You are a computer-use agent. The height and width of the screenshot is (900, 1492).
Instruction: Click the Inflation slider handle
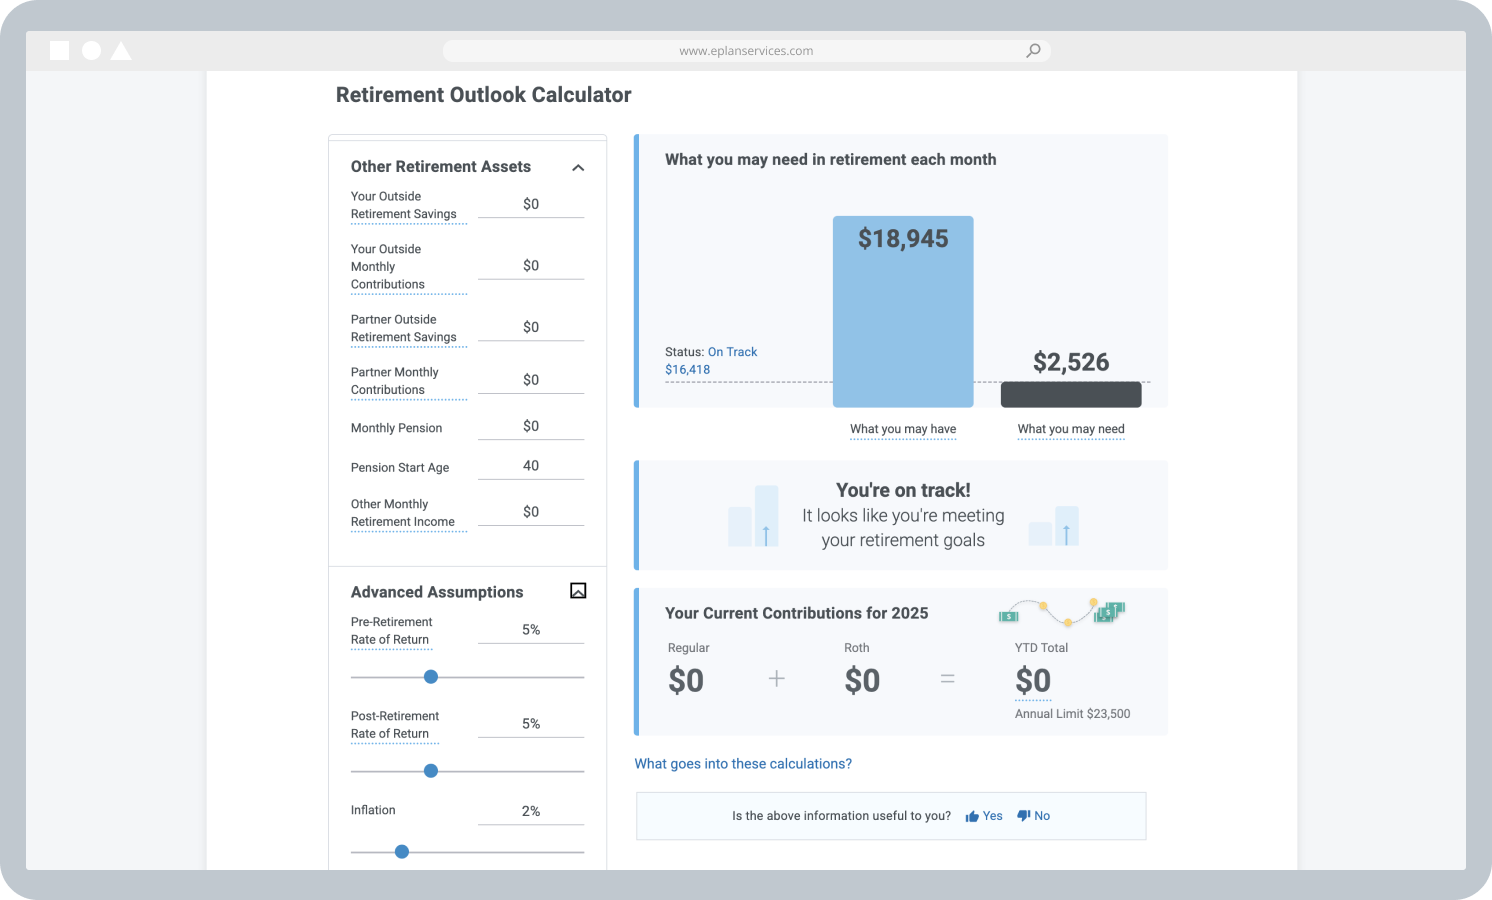pyautogui.click(x=402, y=852)
